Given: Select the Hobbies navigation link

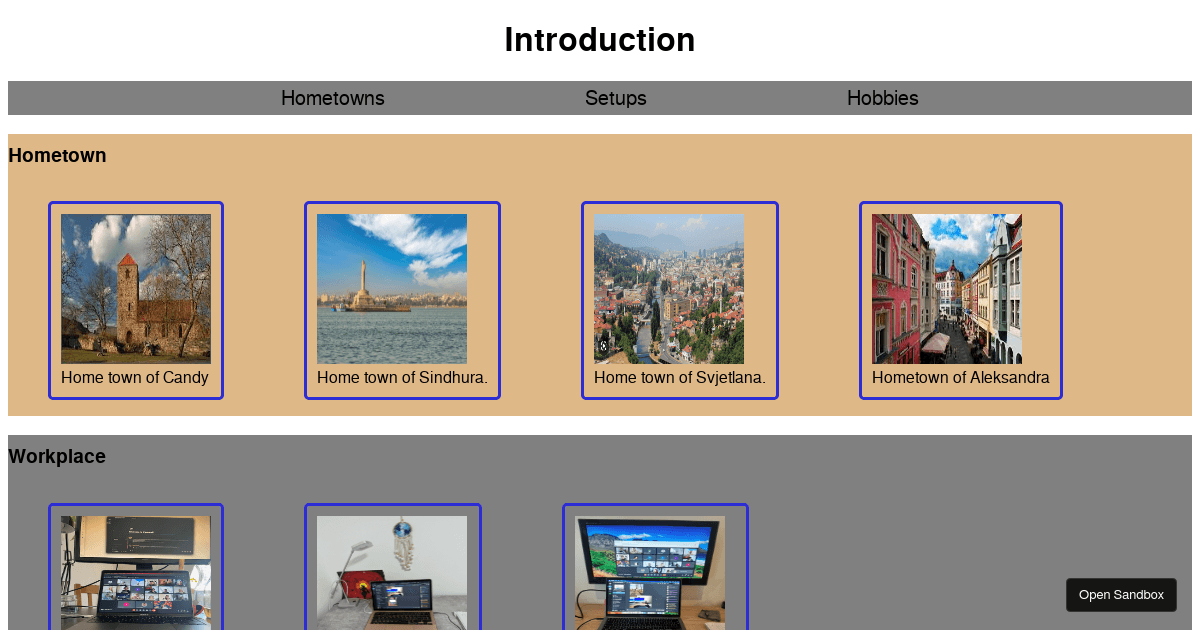Looking at the screenshot, I should [x=883, y=98].
